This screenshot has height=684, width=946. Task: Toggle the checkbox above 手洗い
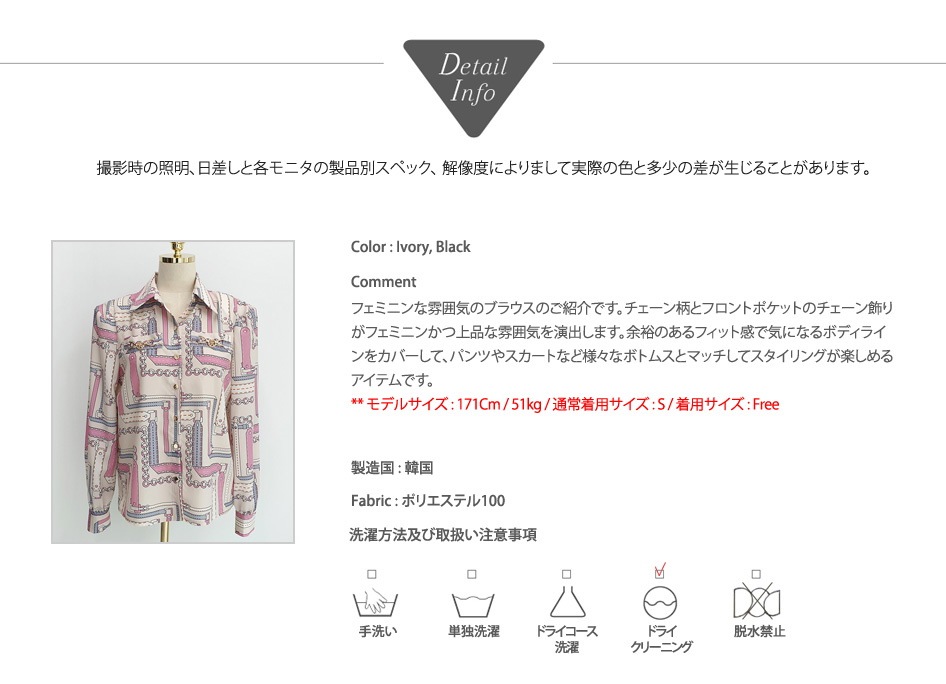point(372,574)
